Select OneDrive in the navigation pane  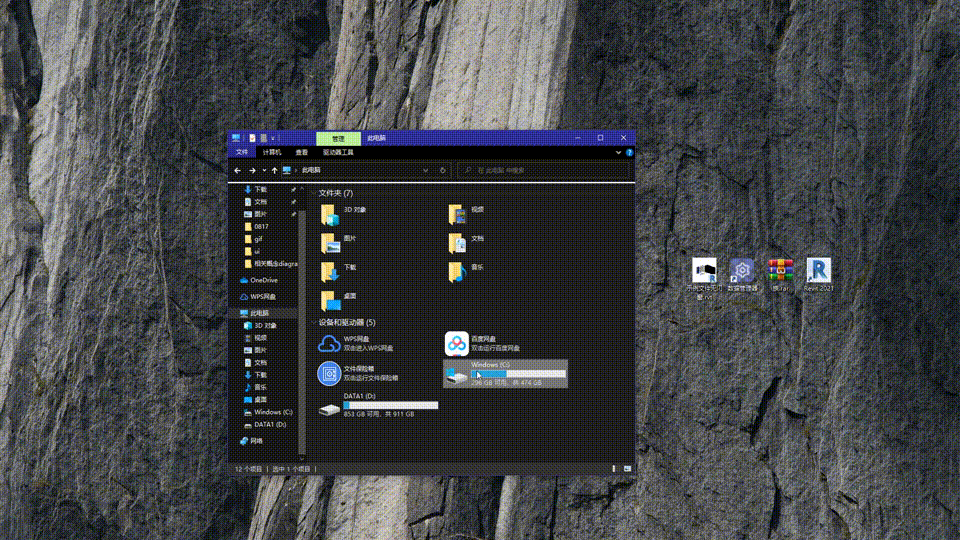tap(263, 280)
